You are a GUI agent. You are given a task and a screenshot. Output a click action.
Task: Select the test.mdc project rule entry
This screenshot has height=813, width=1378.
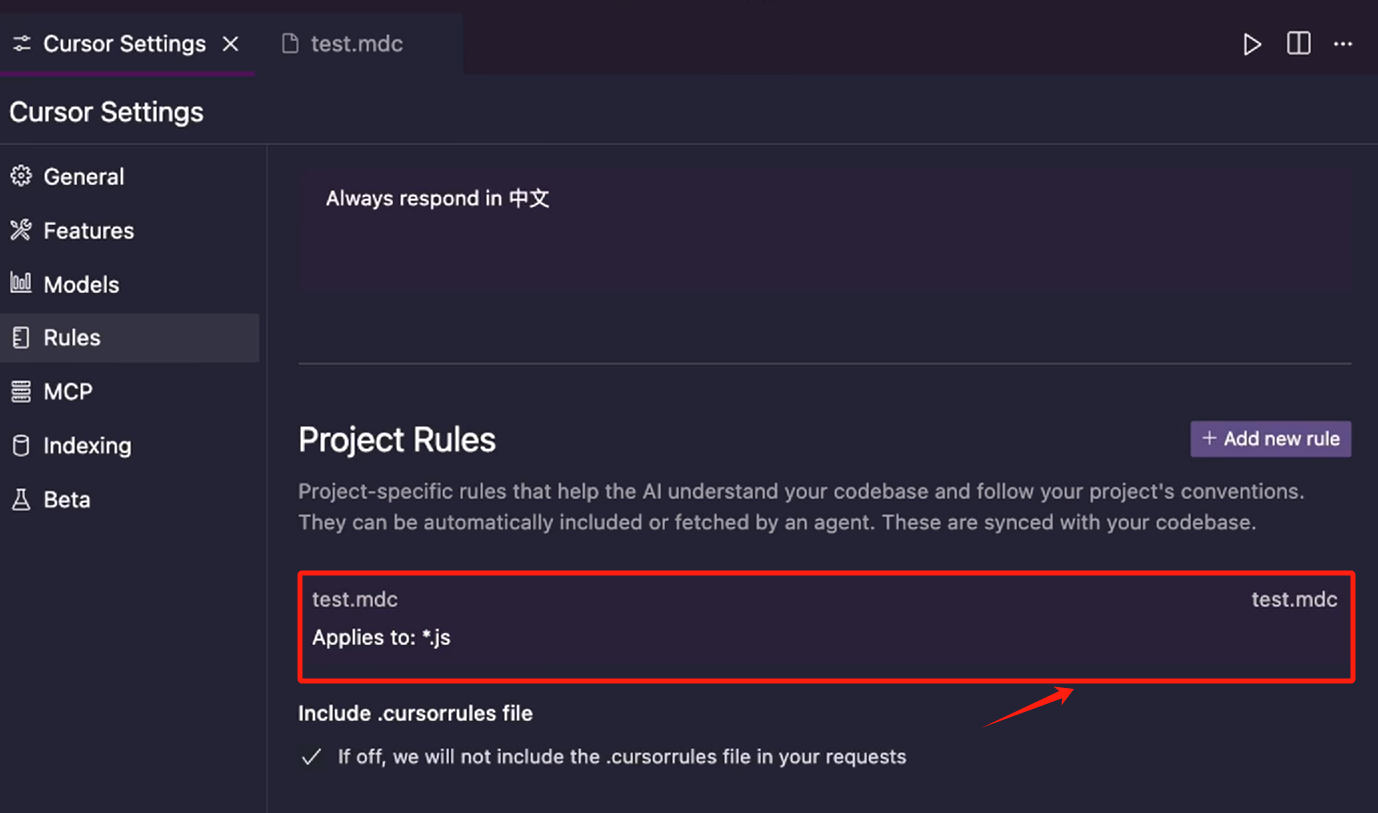(x=826, y=627)
